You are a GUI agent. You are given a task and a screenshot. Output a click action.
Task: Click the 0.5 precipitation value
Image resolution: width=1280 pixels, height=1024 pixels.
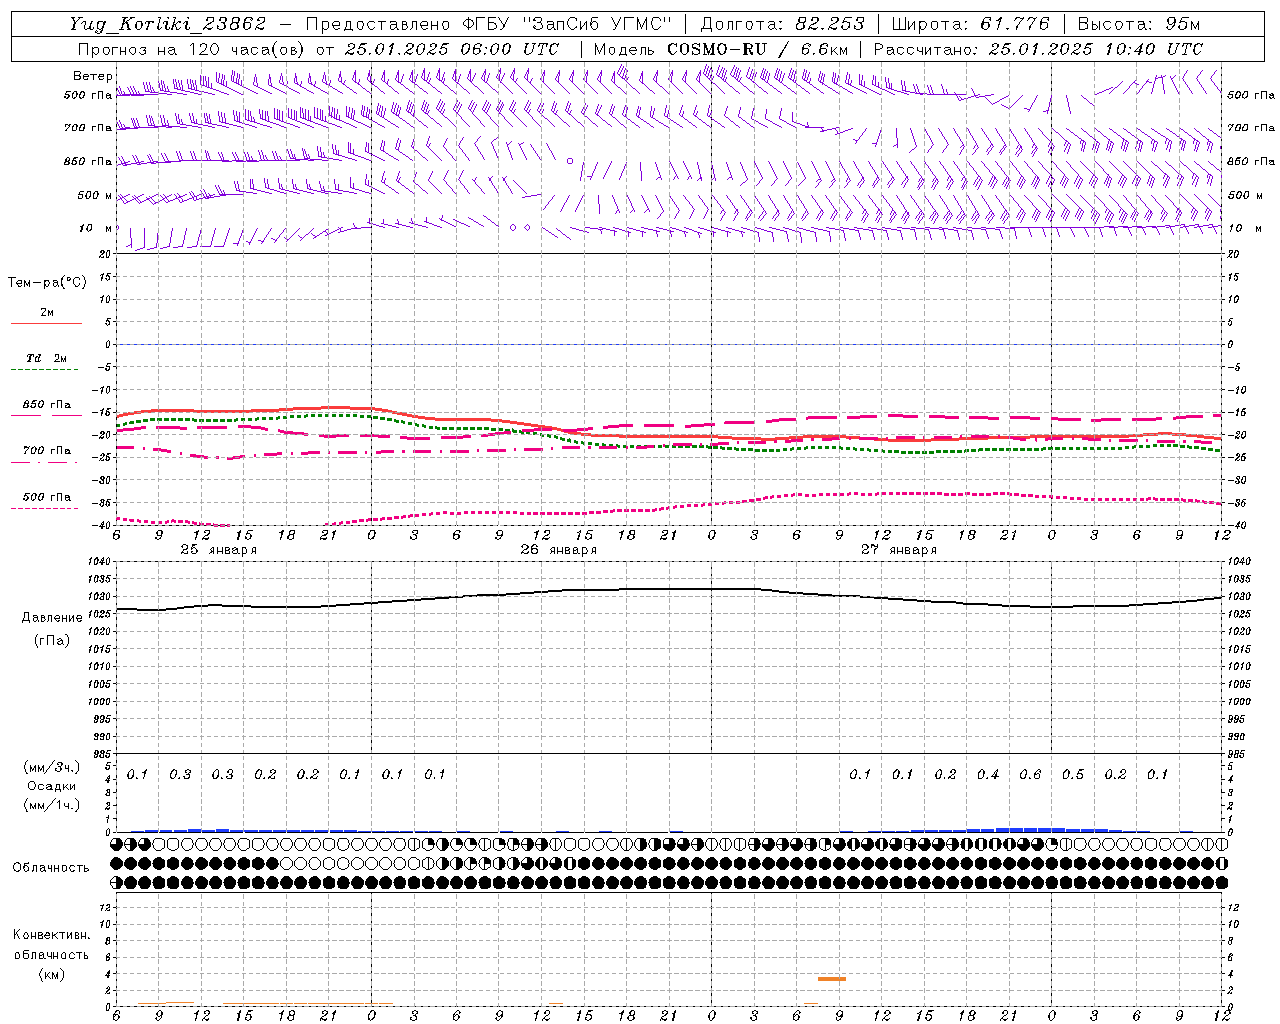(x=1073, y=774)
